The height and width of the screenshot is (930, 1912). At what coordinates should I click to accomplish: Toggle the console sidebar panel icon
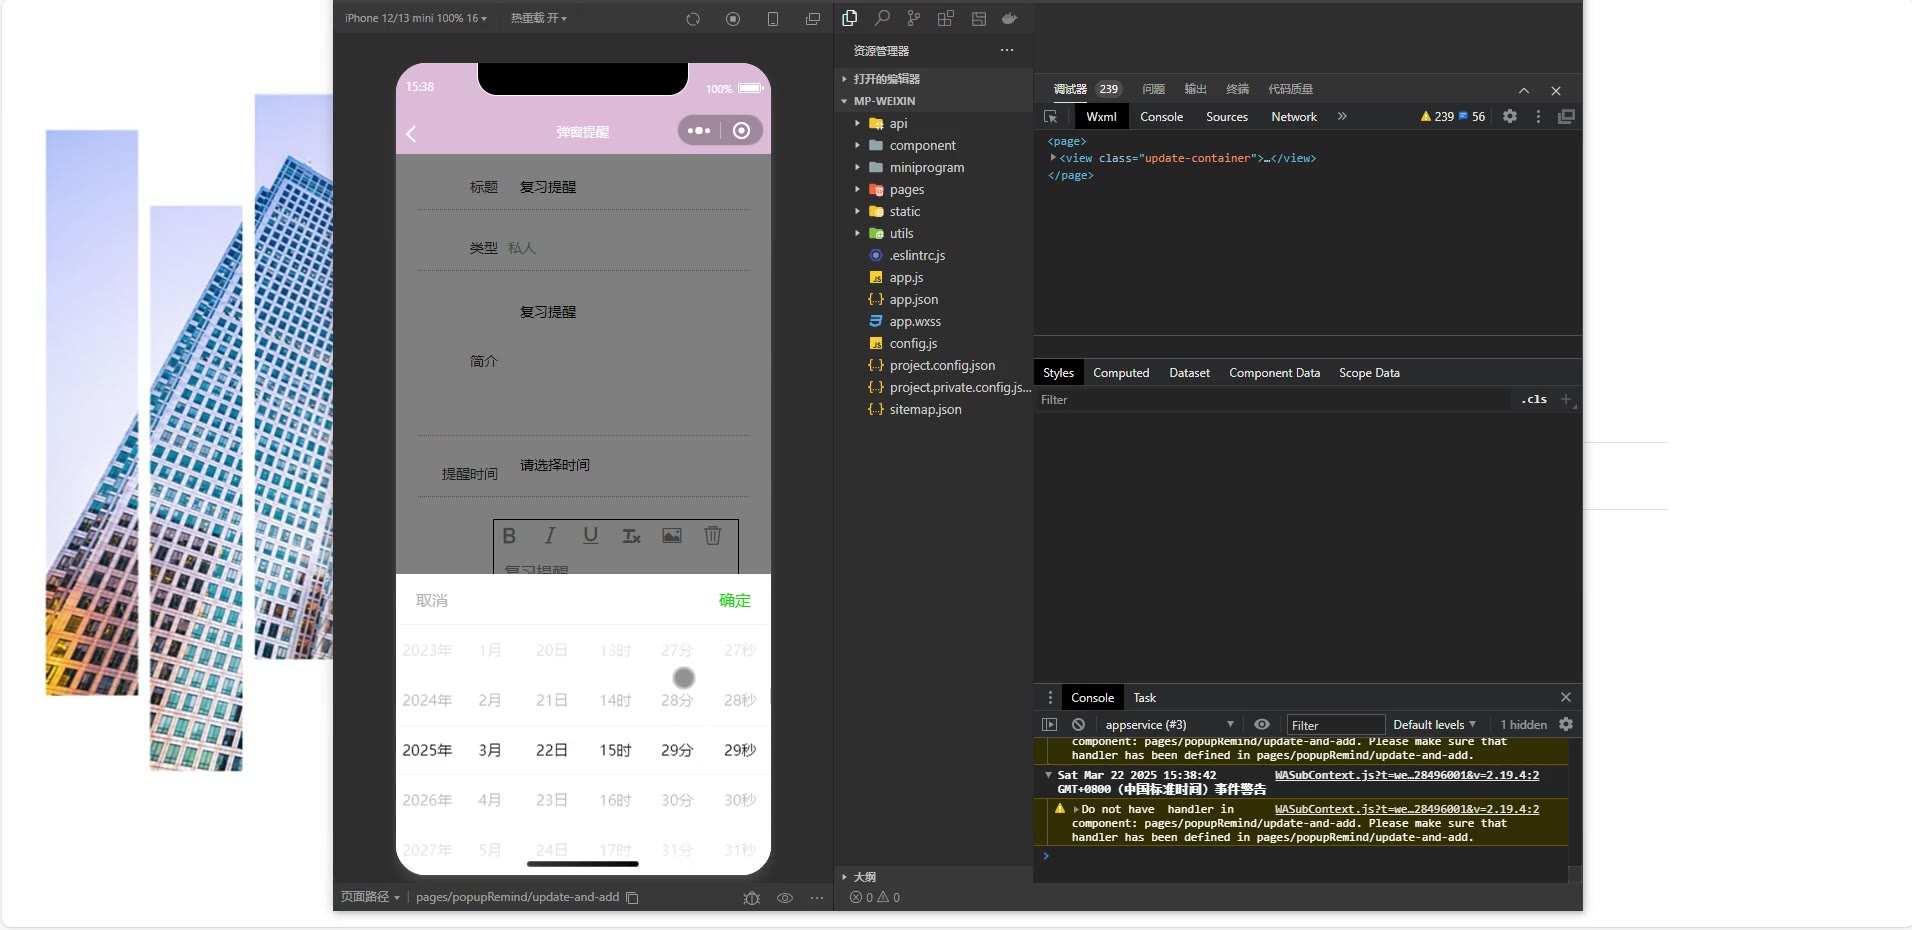1049,725
